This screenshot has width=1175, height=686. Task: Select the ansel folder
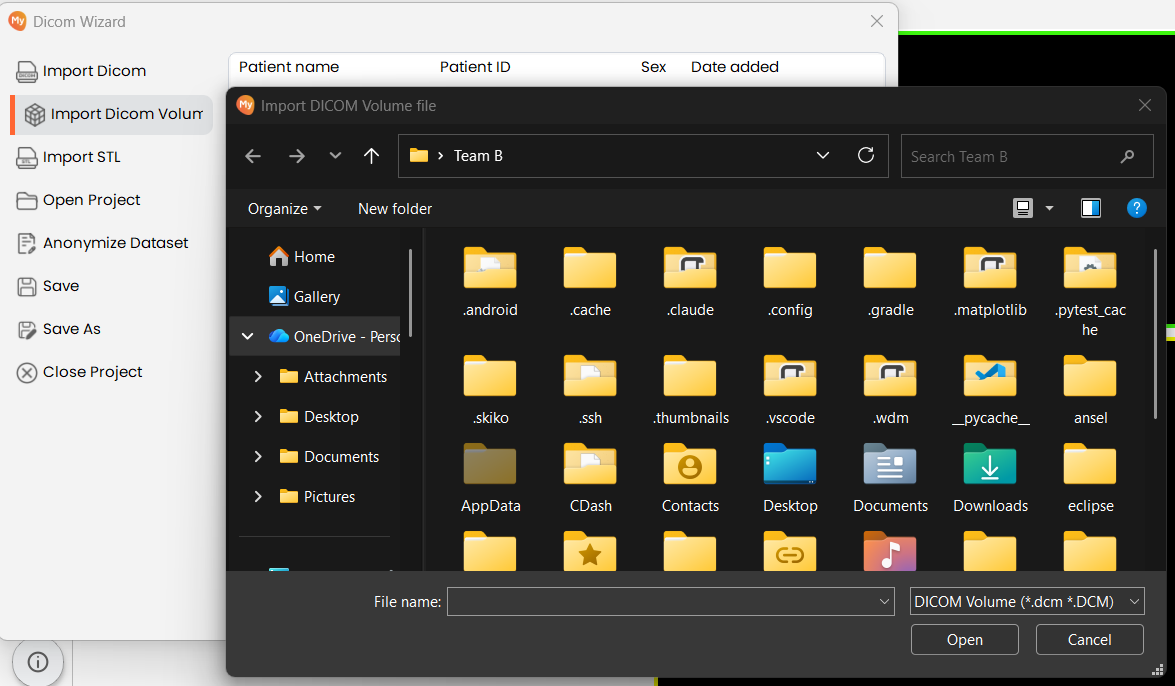[1090, 390]
